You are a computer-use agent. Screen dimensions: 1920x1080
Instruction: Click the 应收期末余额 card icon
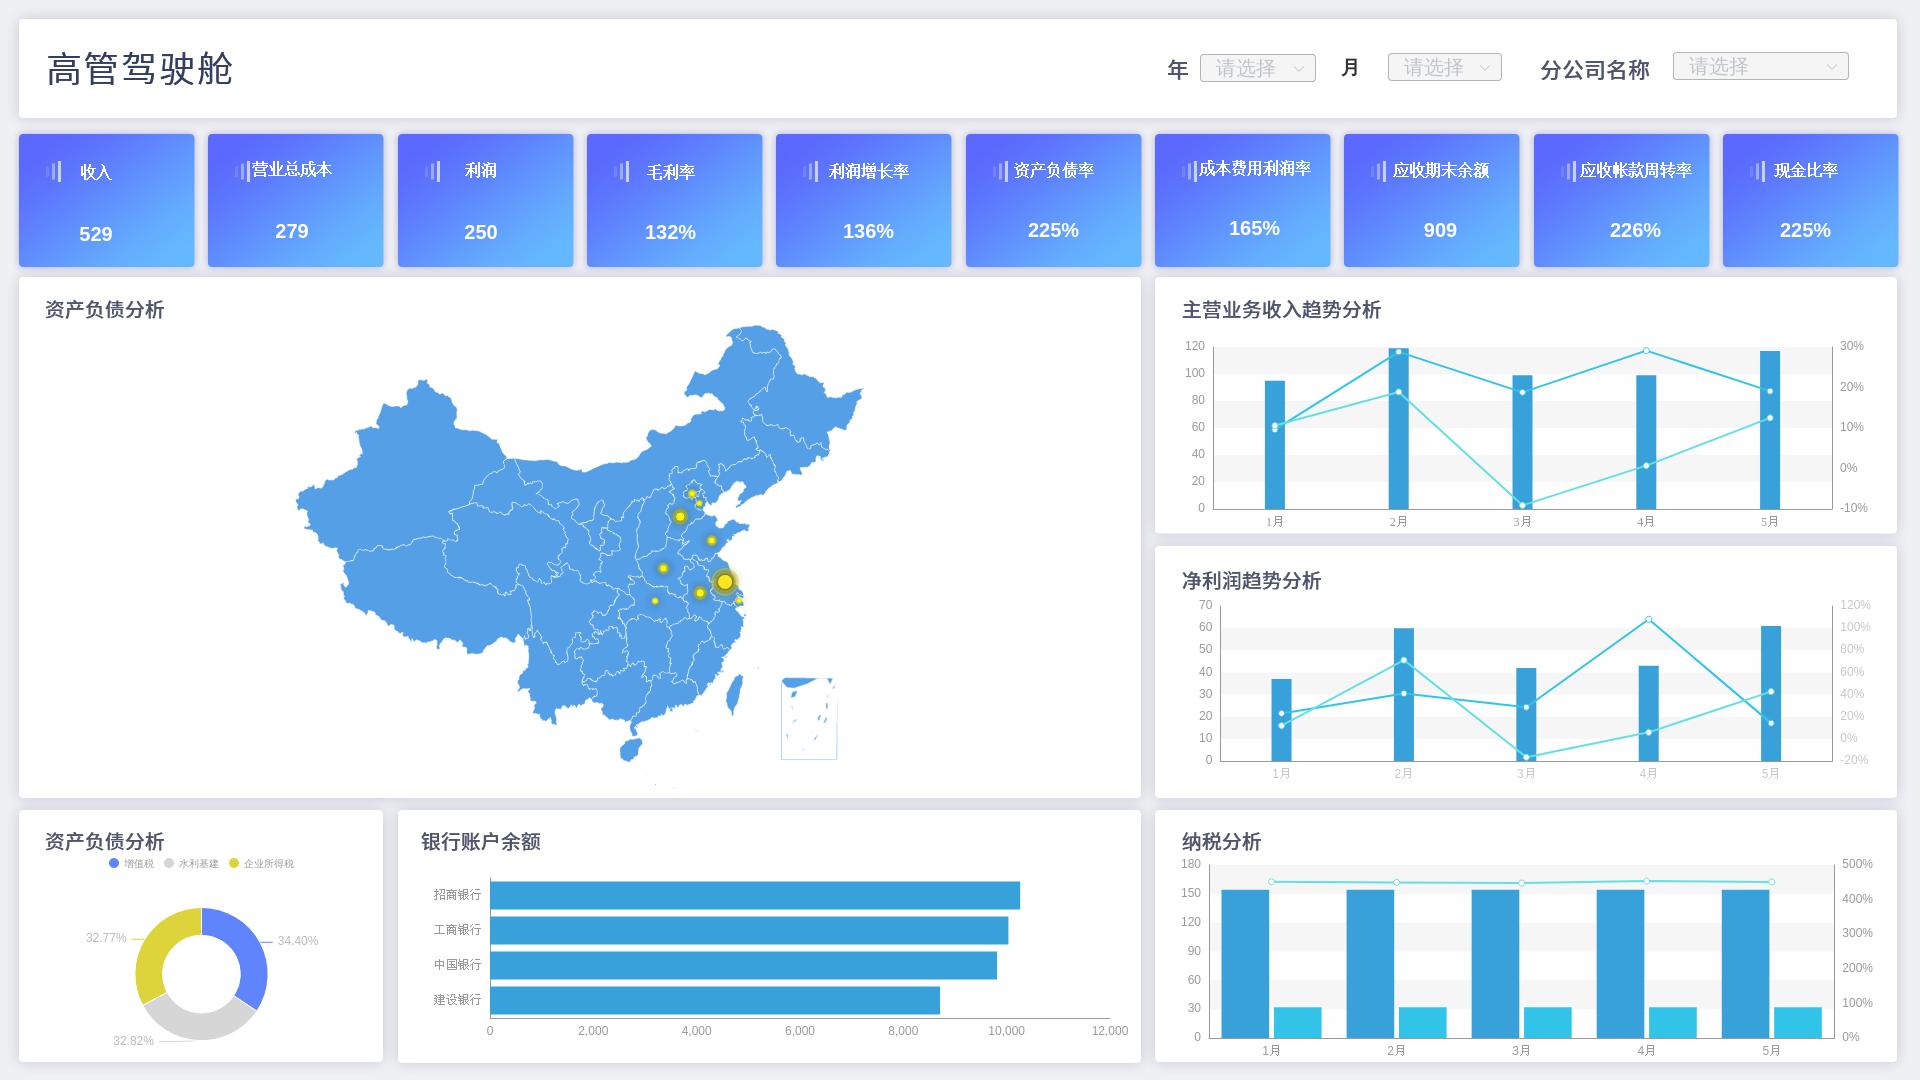click(1378, 171)
